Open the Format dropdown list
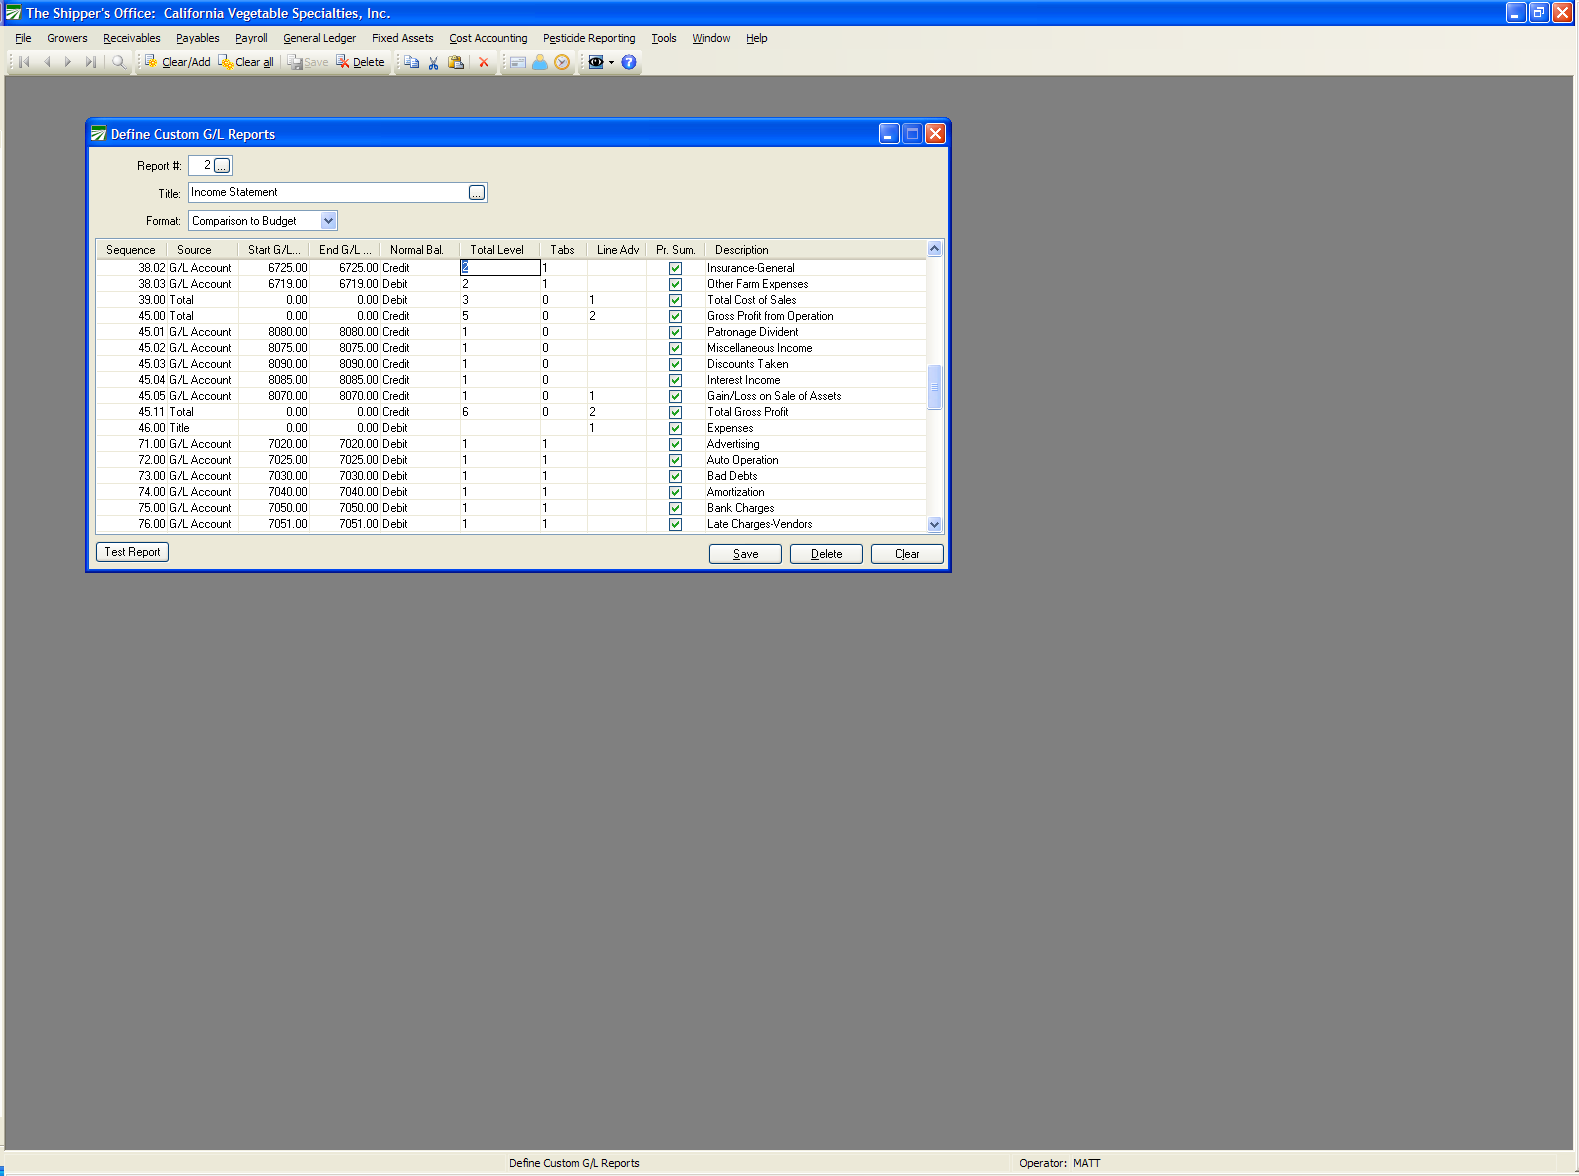 (328, 221)
